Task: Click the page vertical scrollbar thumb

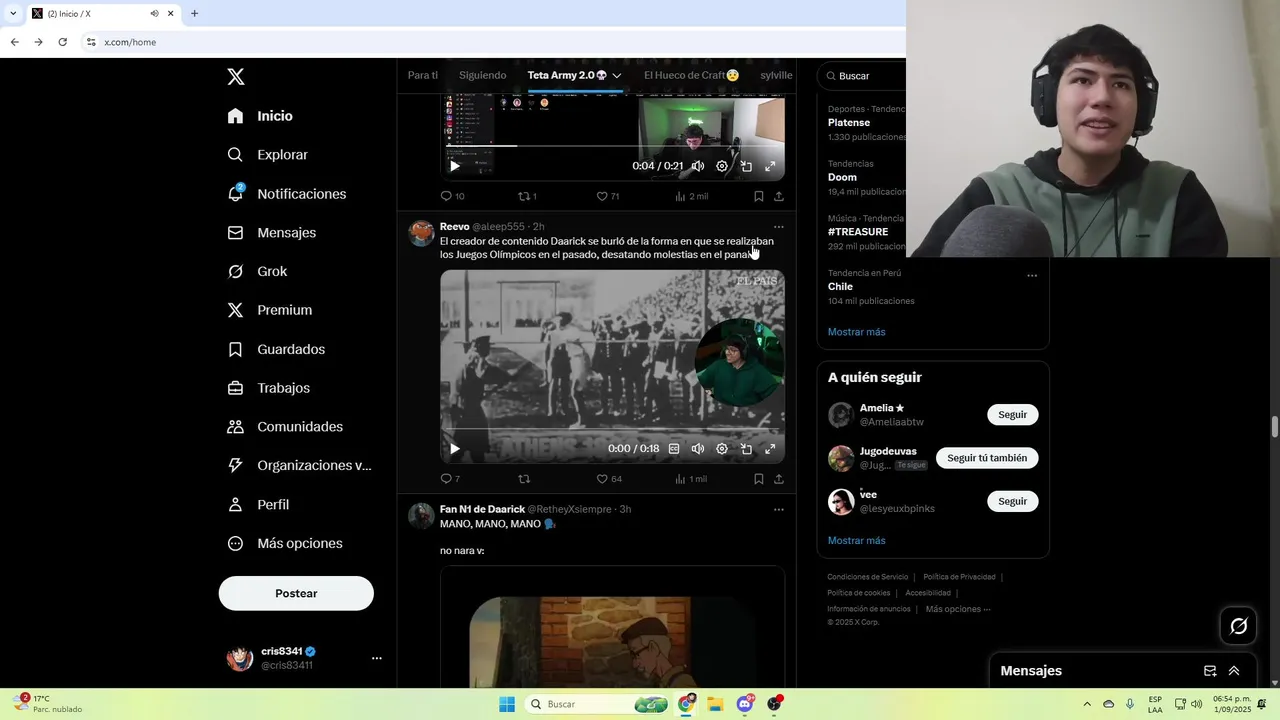Action: point(1274,427)
